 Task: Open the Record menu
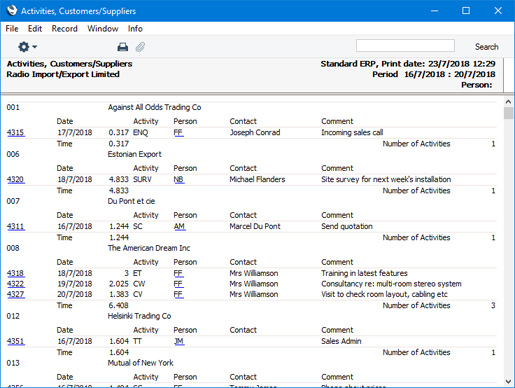pos(64,29)
